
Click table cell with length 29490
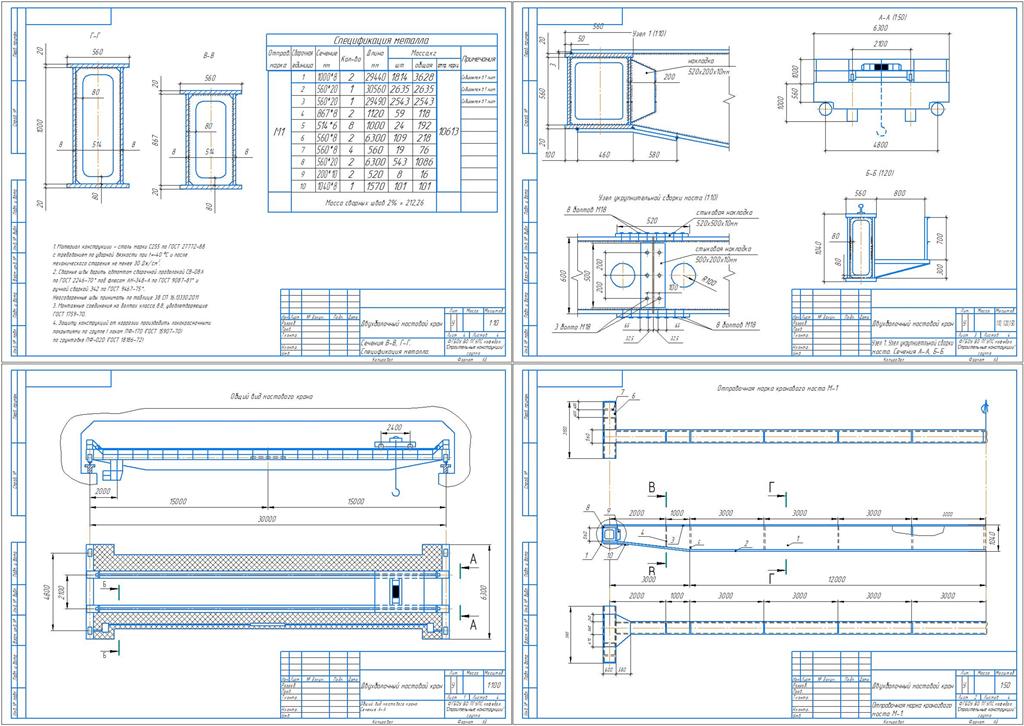pyautogui.click(x=376, y=101)
